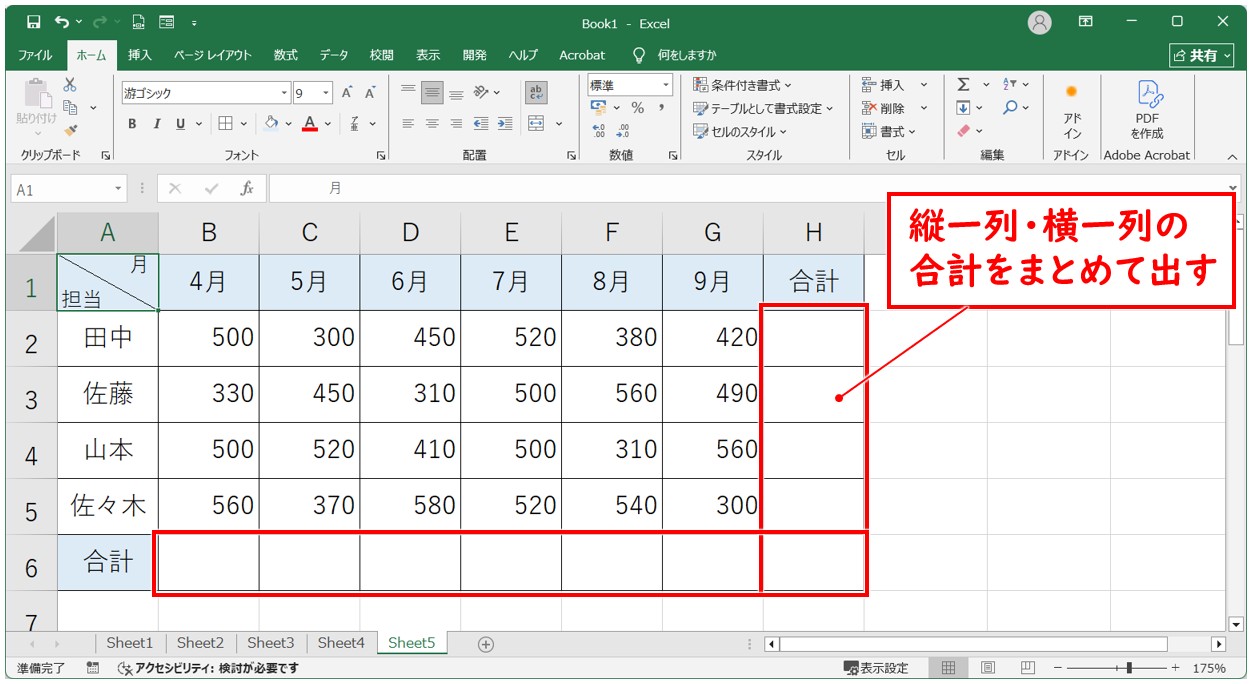Add a new sheet with plus icon
This screenshot has width=1253, height=684.
click(486, 644)
